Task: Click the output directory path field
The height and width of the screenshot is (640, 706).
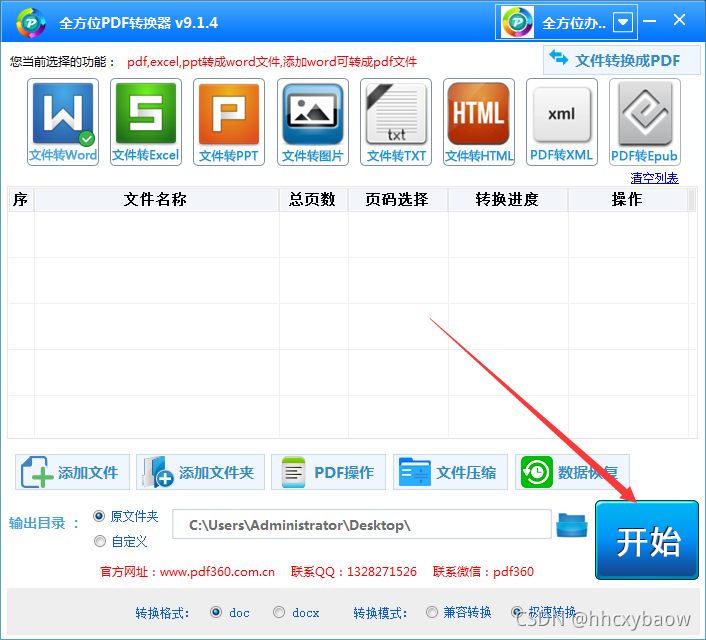Action: (362, 524)
